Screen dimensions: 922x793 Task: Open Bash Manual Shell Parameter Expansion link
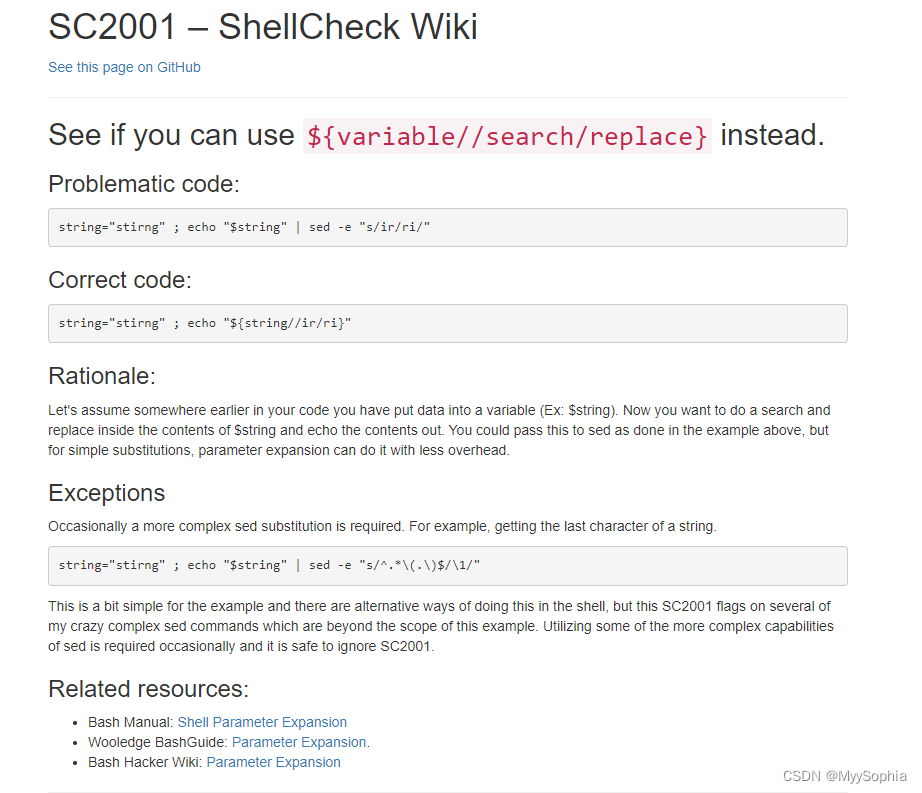(262, 722)
